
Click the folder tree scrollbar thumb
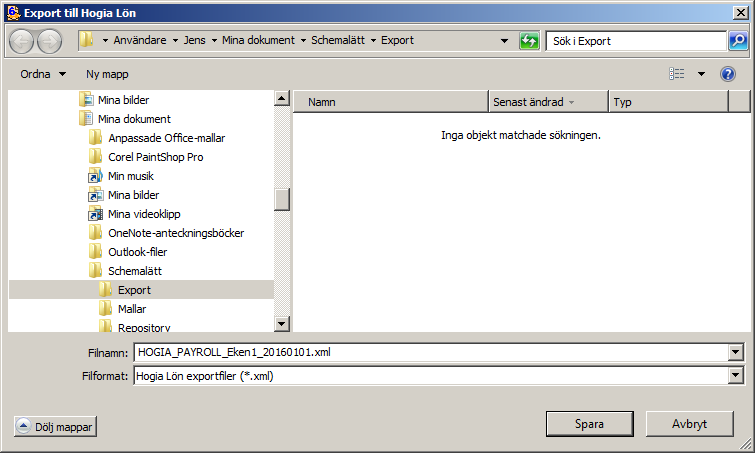point(282,199)
